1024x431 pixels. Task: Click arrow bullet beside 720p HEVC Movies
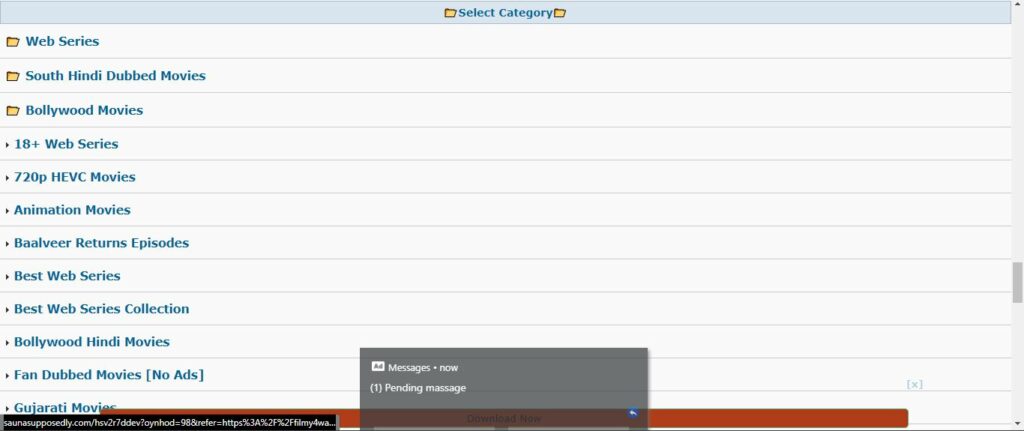tap(7, 178)
